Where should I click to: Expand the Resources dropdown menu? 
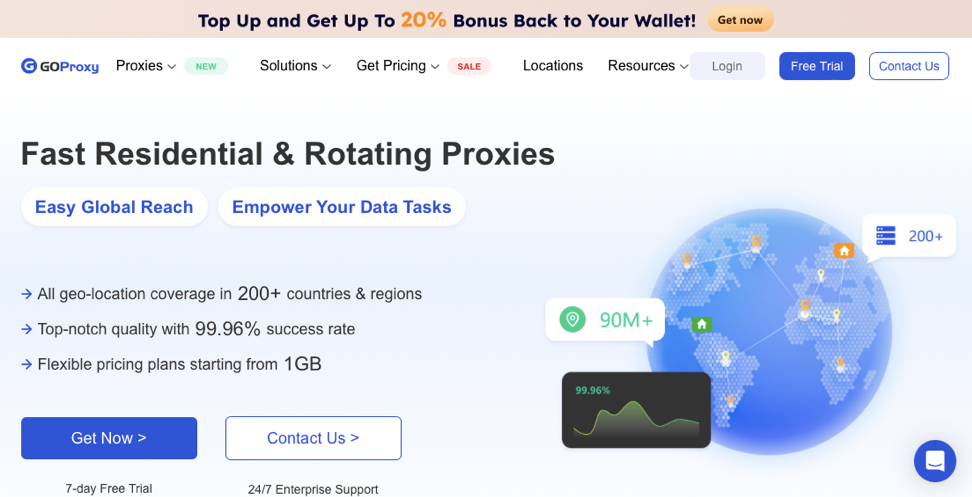648,66
